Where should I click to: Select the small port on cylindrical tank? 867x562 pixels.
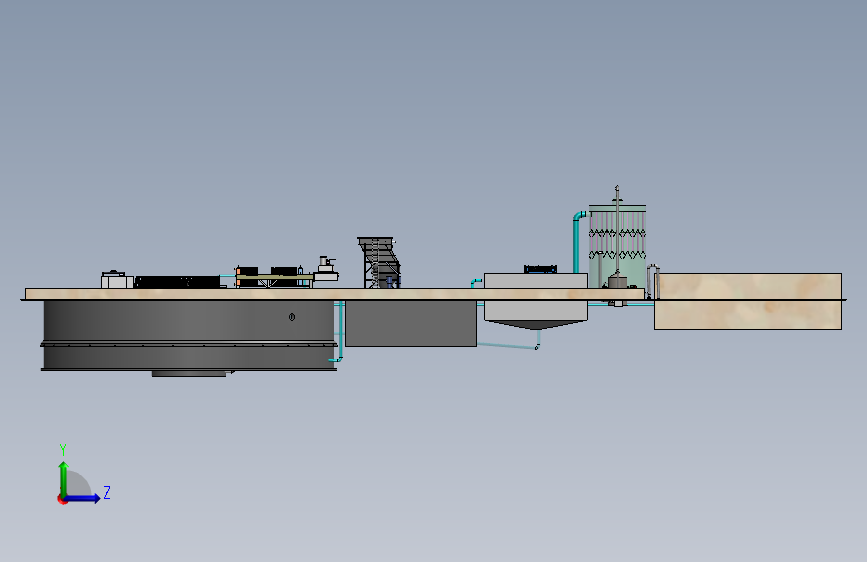[x=292, y=317]
